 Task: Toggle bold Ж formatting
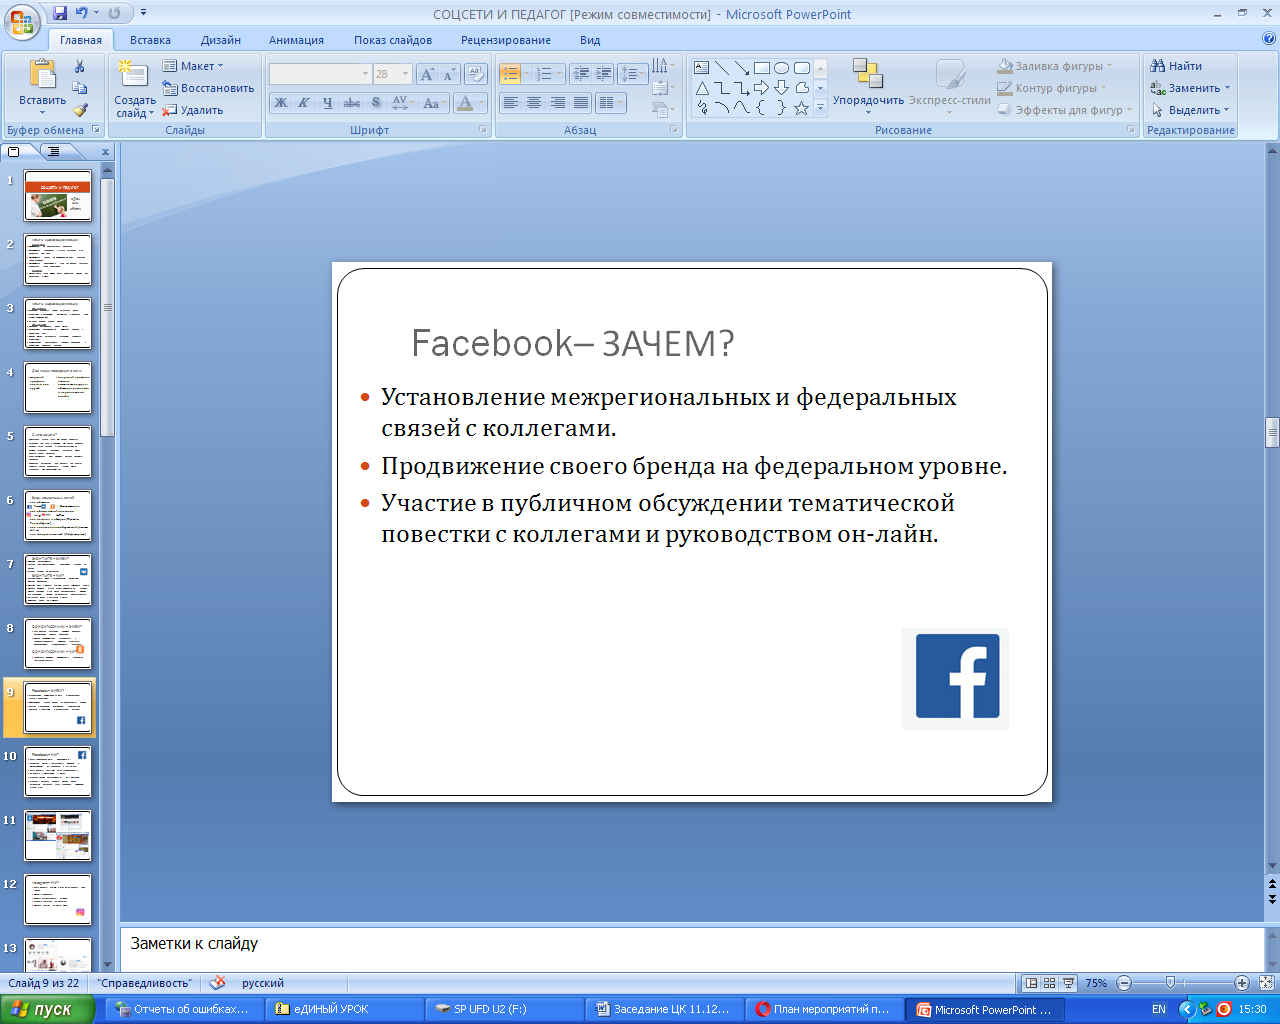click(281, 103)
